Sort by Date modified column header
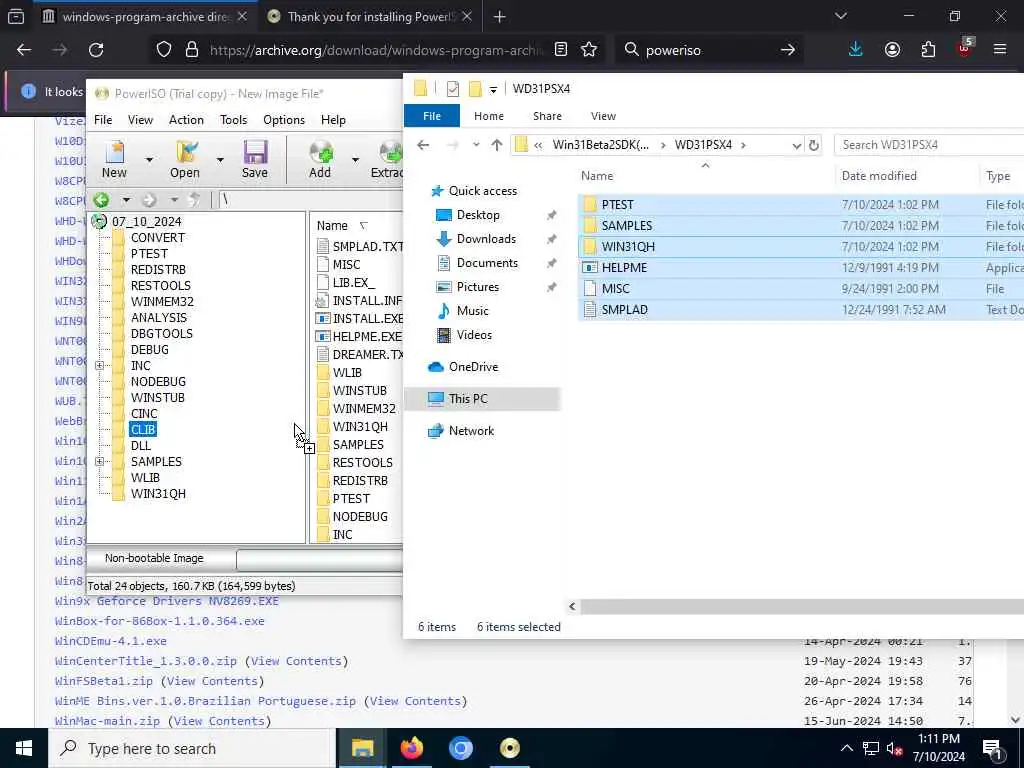This screenshot has width=1024, height=768. (878, 176)
